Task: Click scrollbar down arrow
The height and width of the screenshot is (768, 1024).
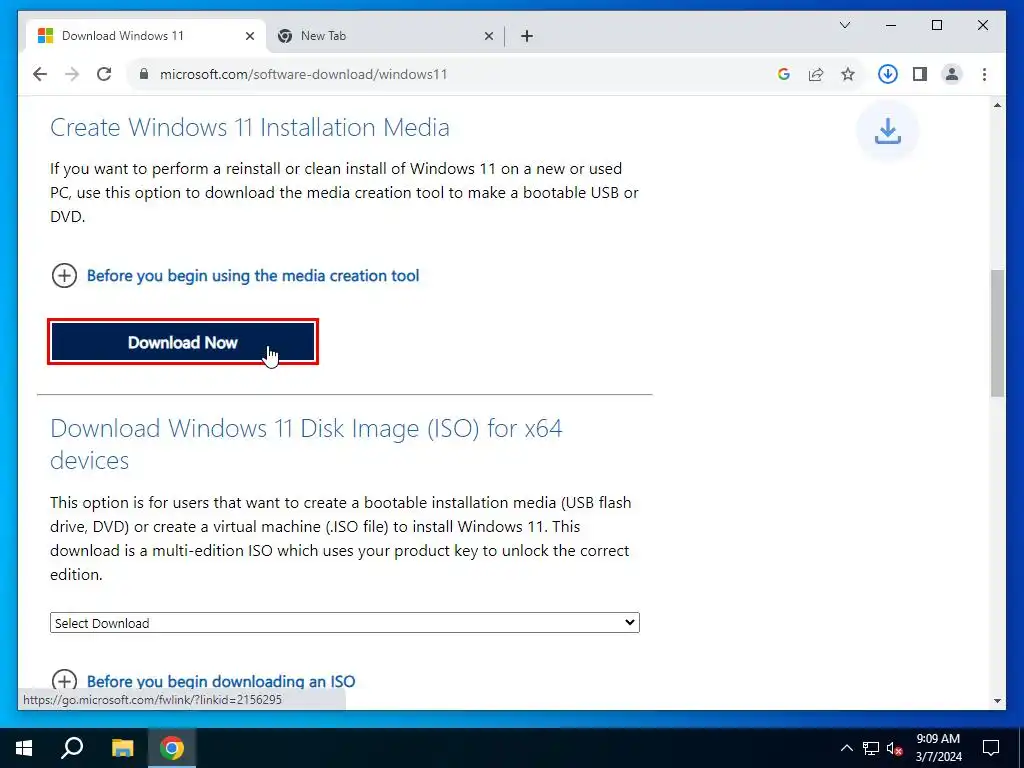Action: [997, 701]
